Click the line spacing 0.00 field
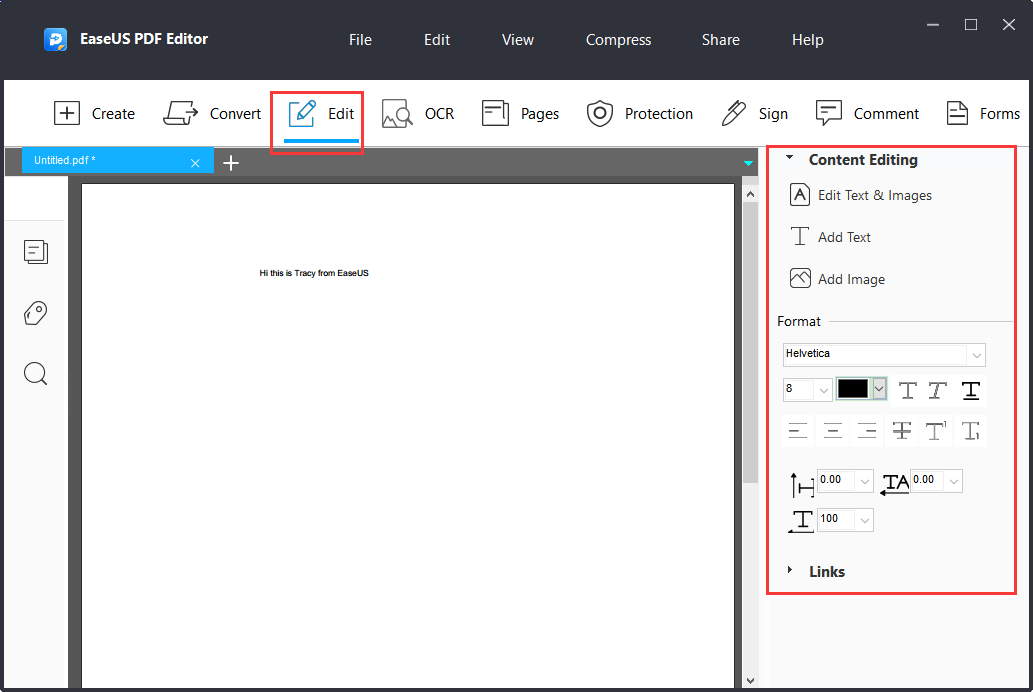 tap(837, 480)
